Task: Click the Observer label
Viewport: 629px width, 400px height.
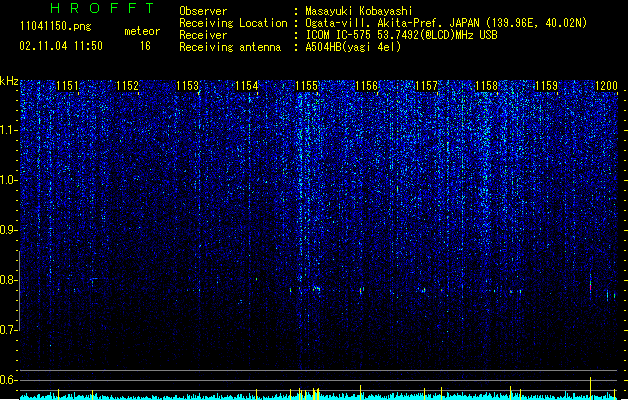Action: [203, 11]
